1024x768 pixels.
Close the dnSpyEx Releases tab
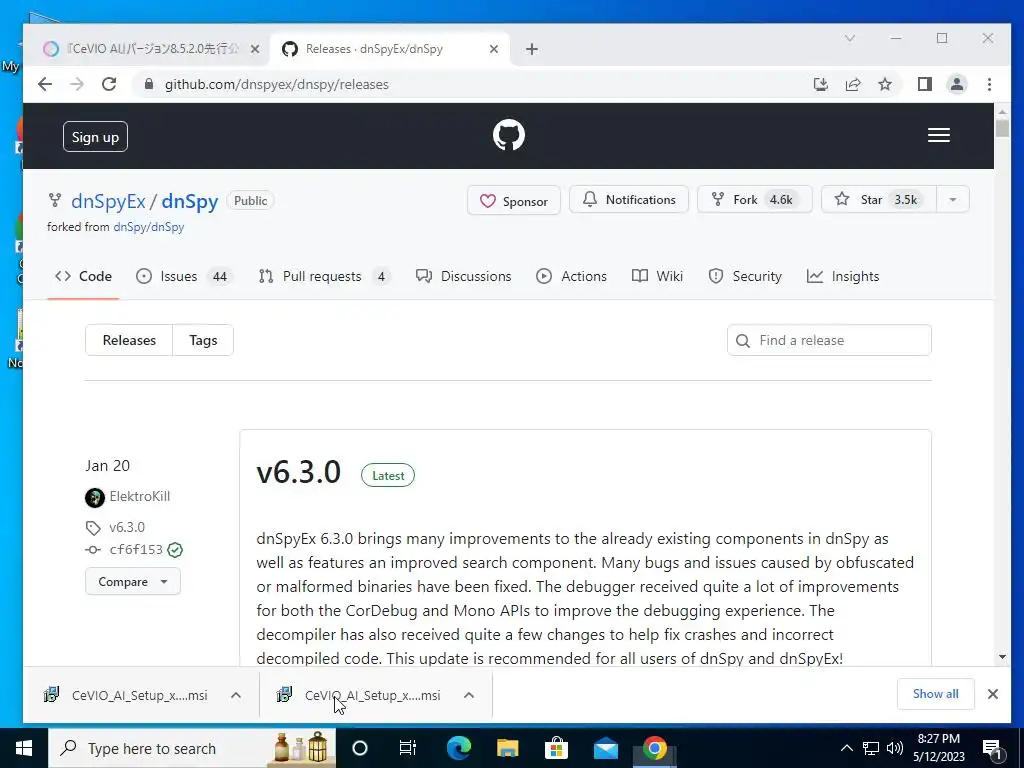point(494,49)
